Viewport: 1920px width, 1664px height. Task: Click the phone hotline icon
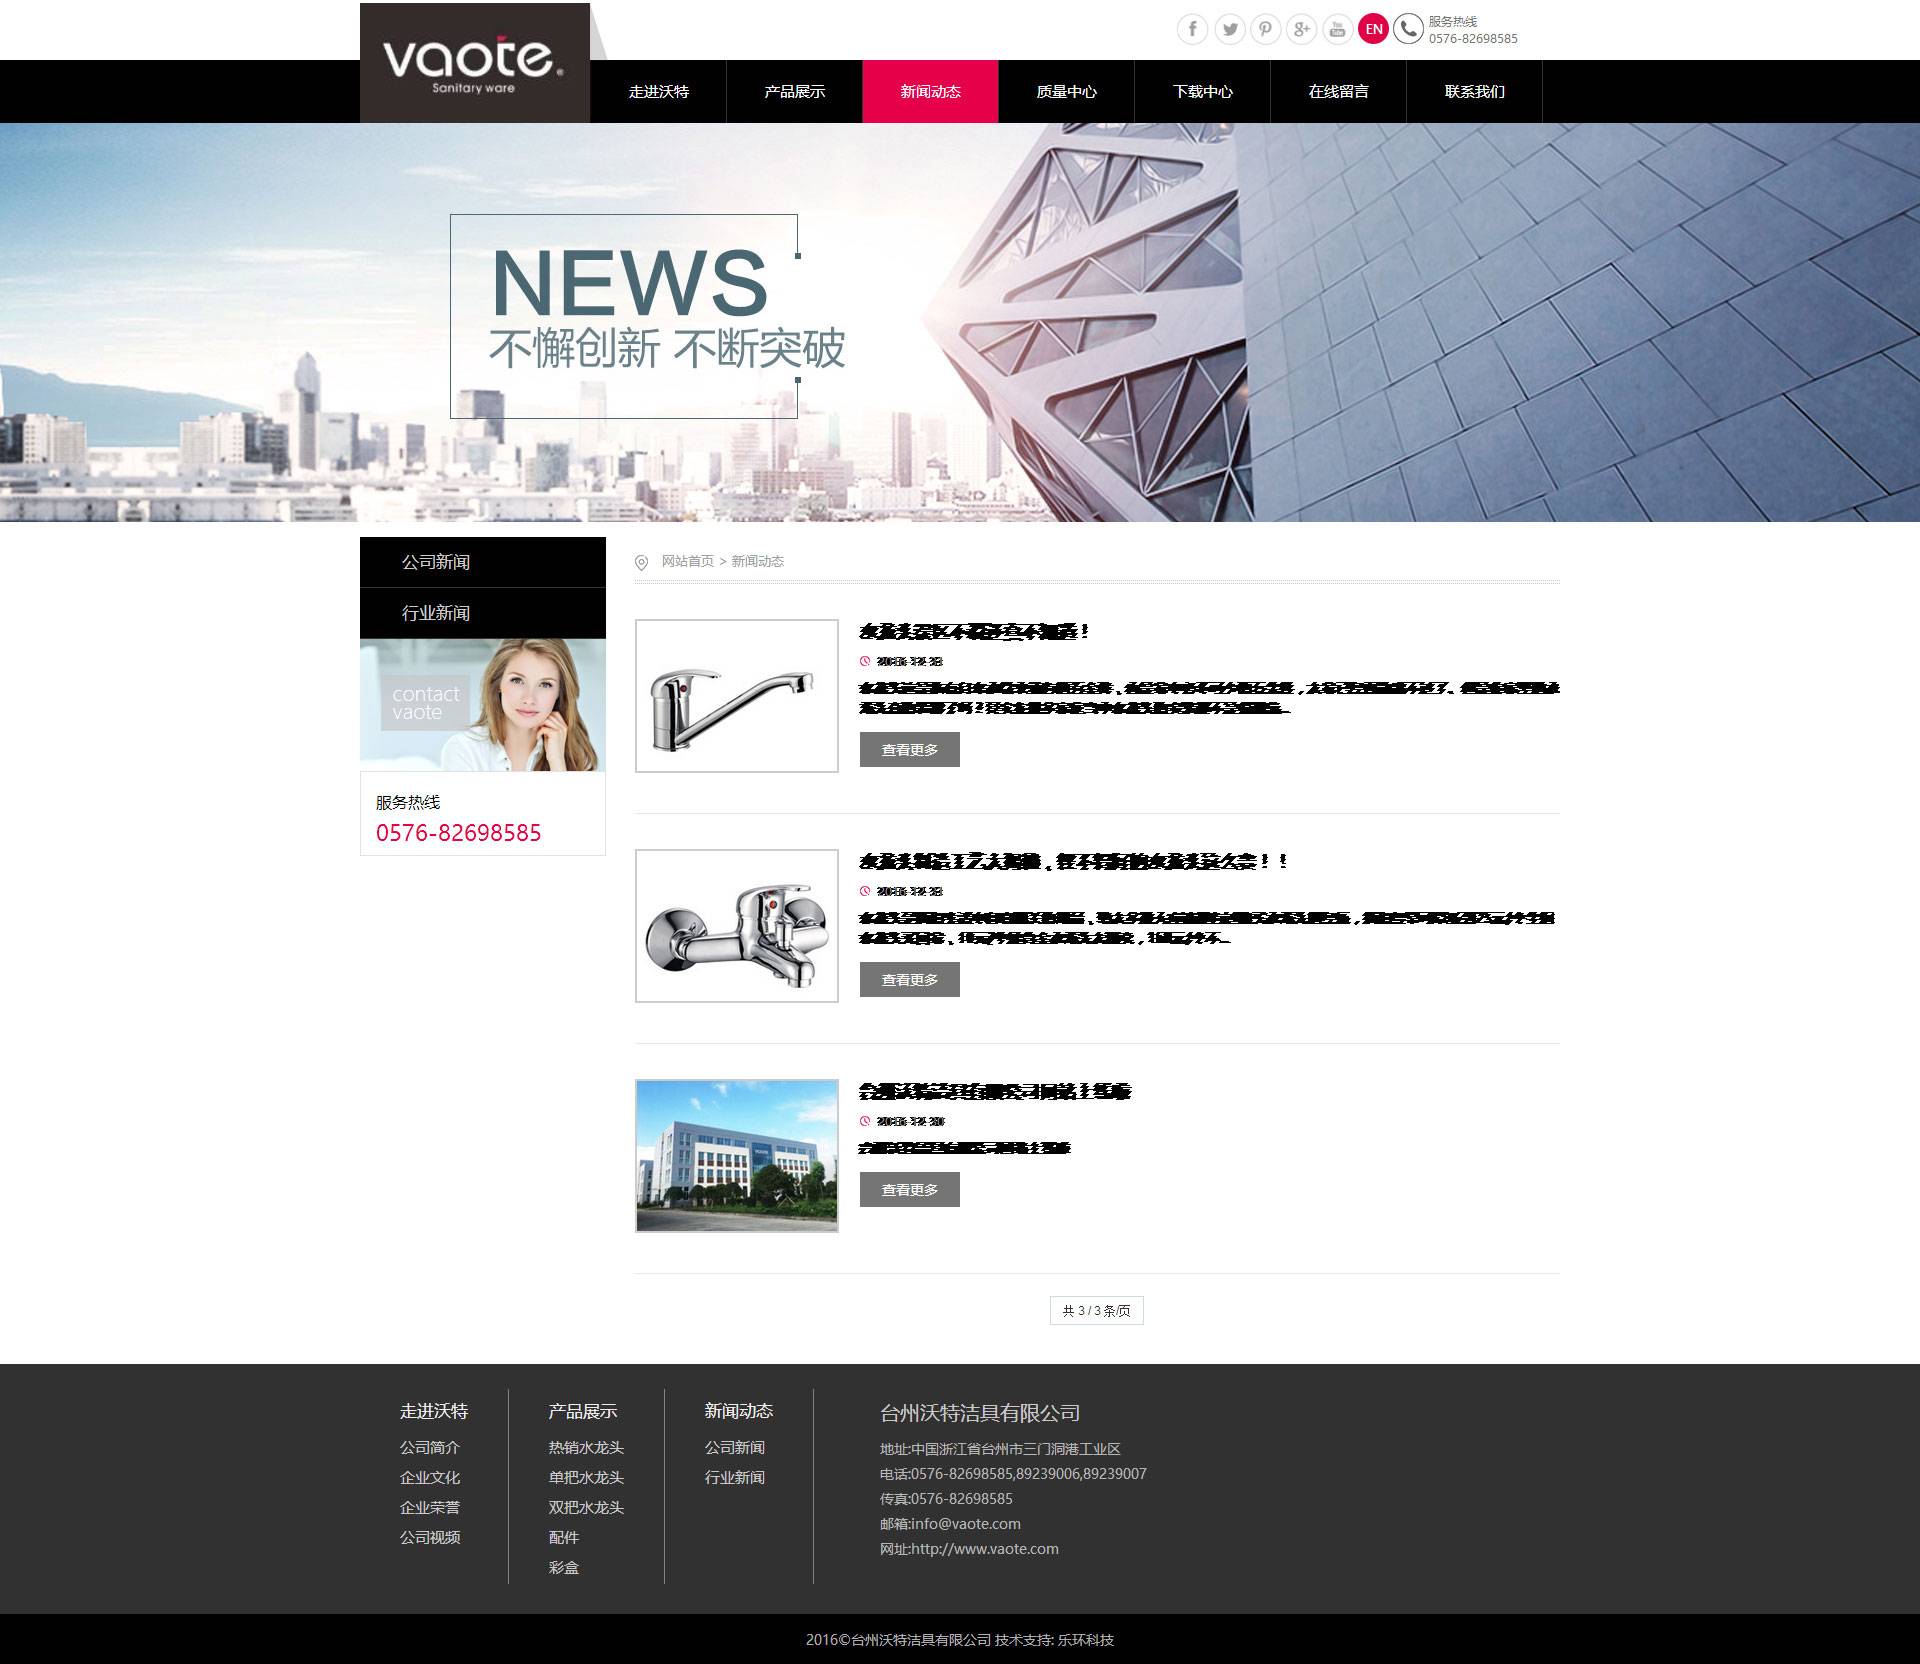coord(1408,29)
